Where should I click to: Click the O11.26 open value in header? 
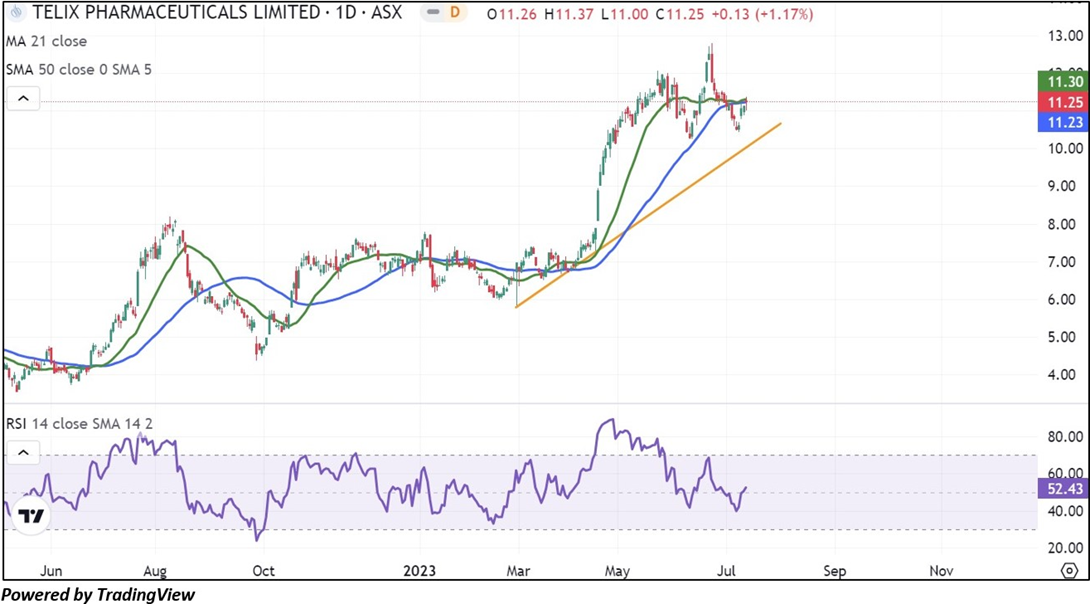tap(512, 14)
